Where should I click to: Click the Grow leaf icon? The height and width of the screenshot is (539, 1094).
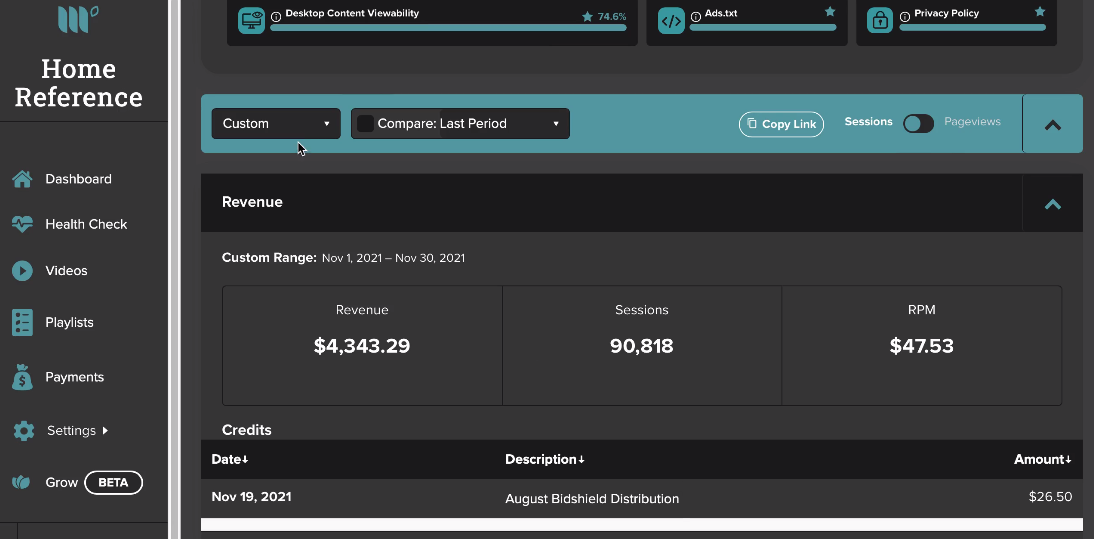[x=22, y=483]
